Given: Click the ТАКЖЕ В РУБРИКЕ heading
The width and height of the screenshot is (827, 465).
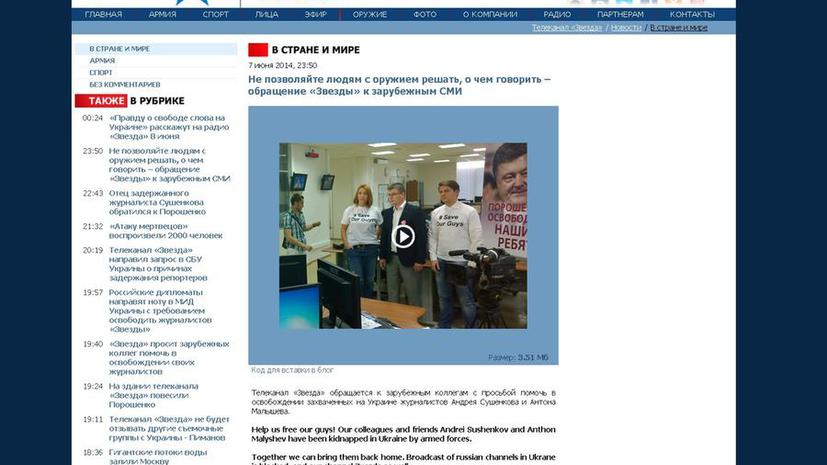Looking at the screenshot, I should pos(130,101).
